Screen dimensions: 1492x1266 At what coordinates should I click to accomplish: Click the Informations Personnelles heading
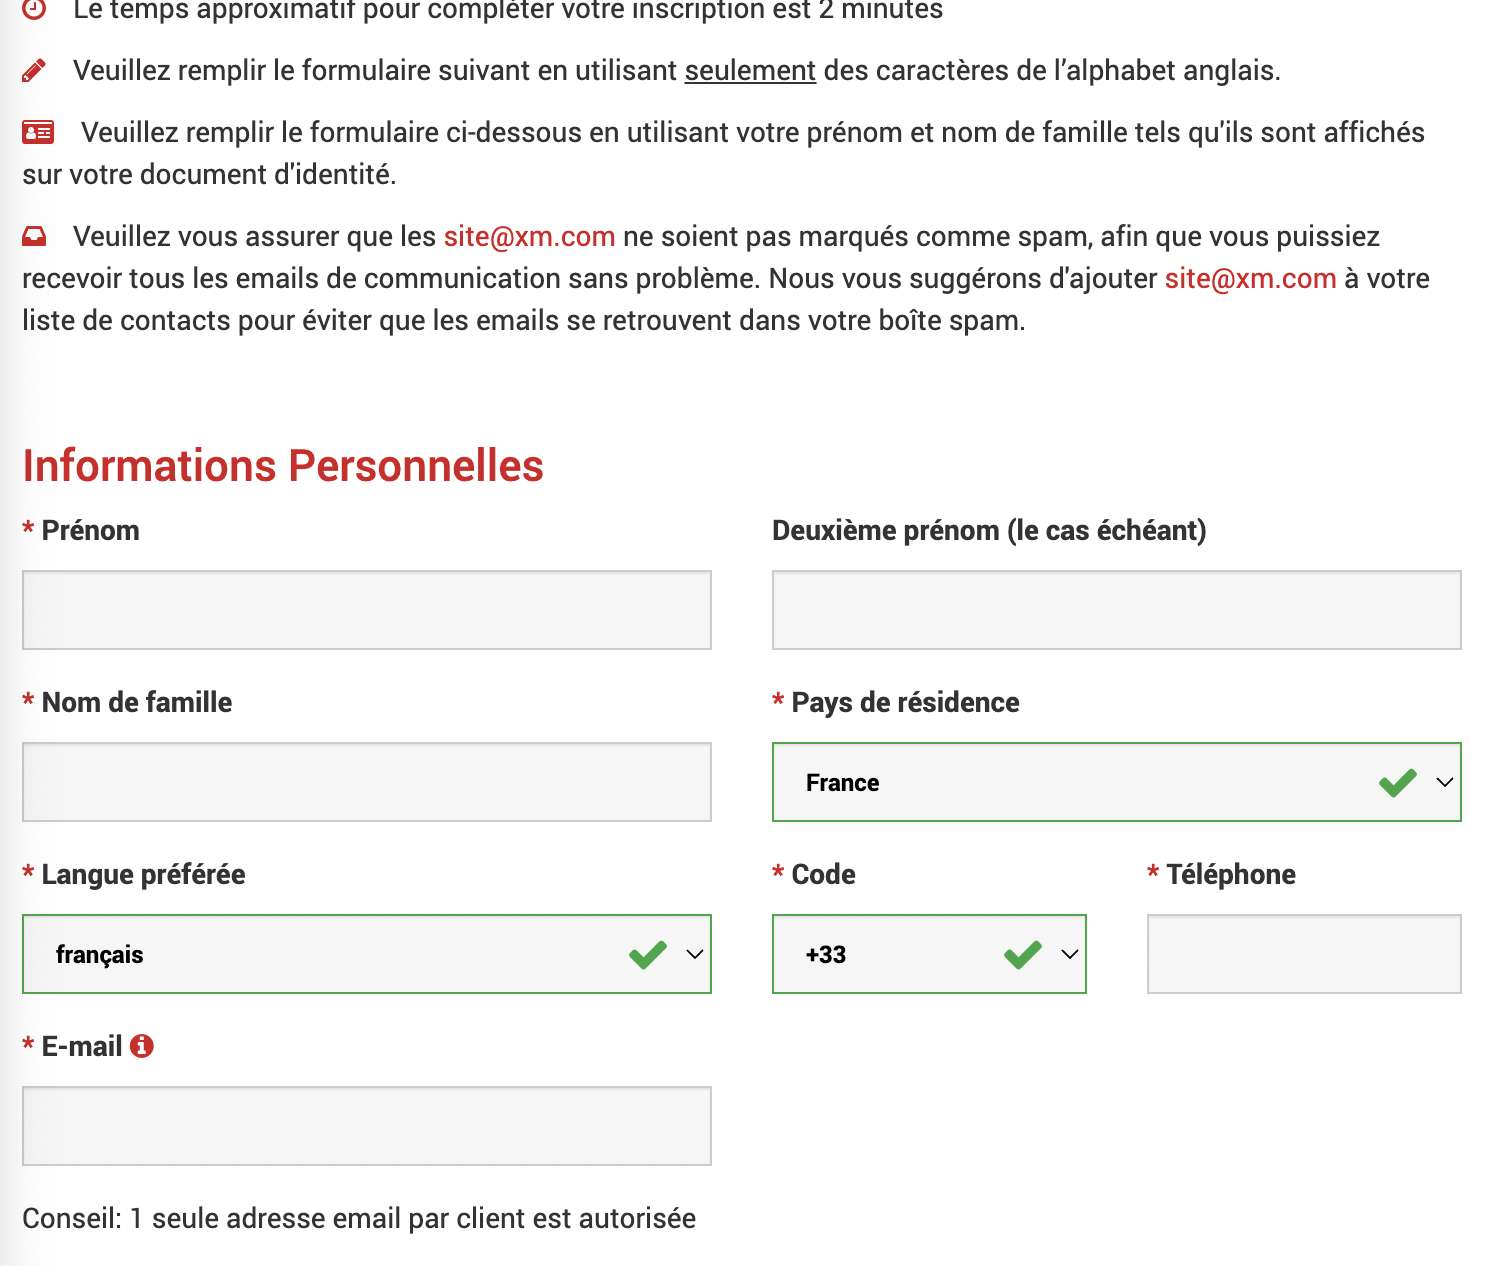coord(283,466)
